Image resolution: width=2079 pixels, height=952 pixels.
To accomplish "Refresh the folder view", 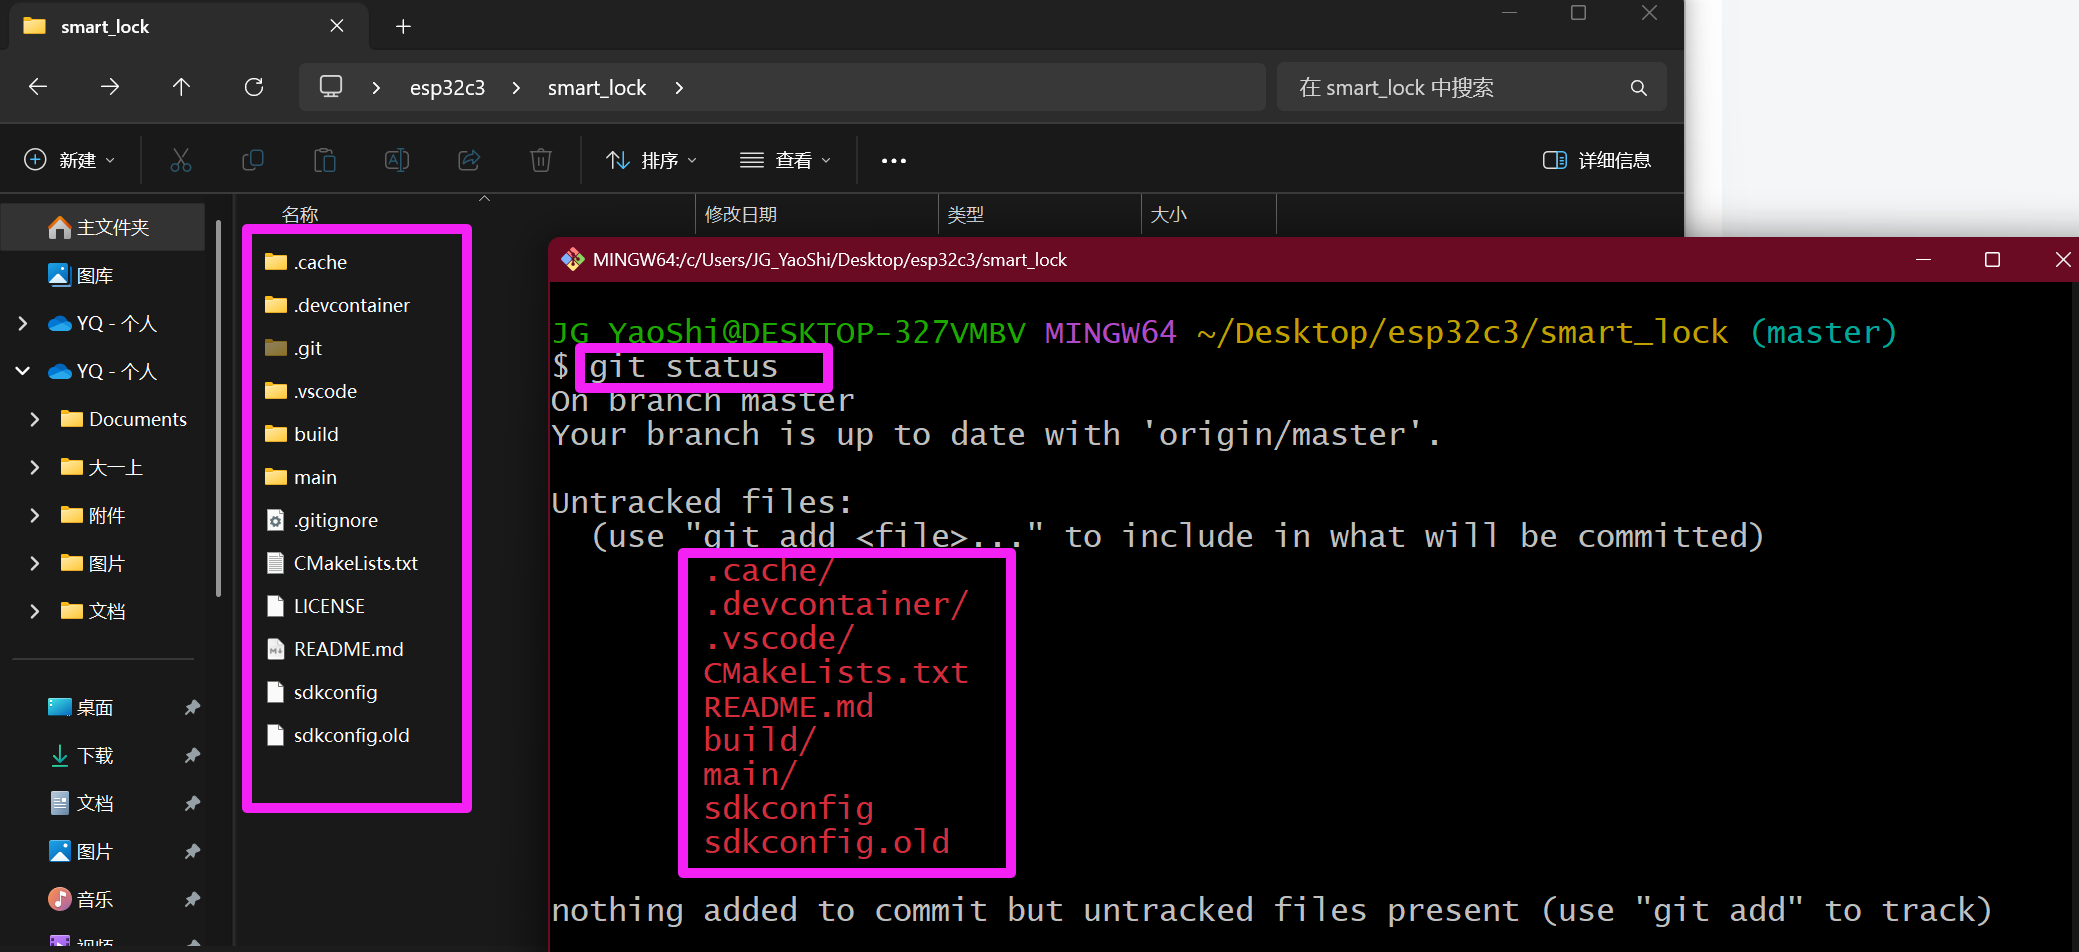I will [x=253, y=87].
